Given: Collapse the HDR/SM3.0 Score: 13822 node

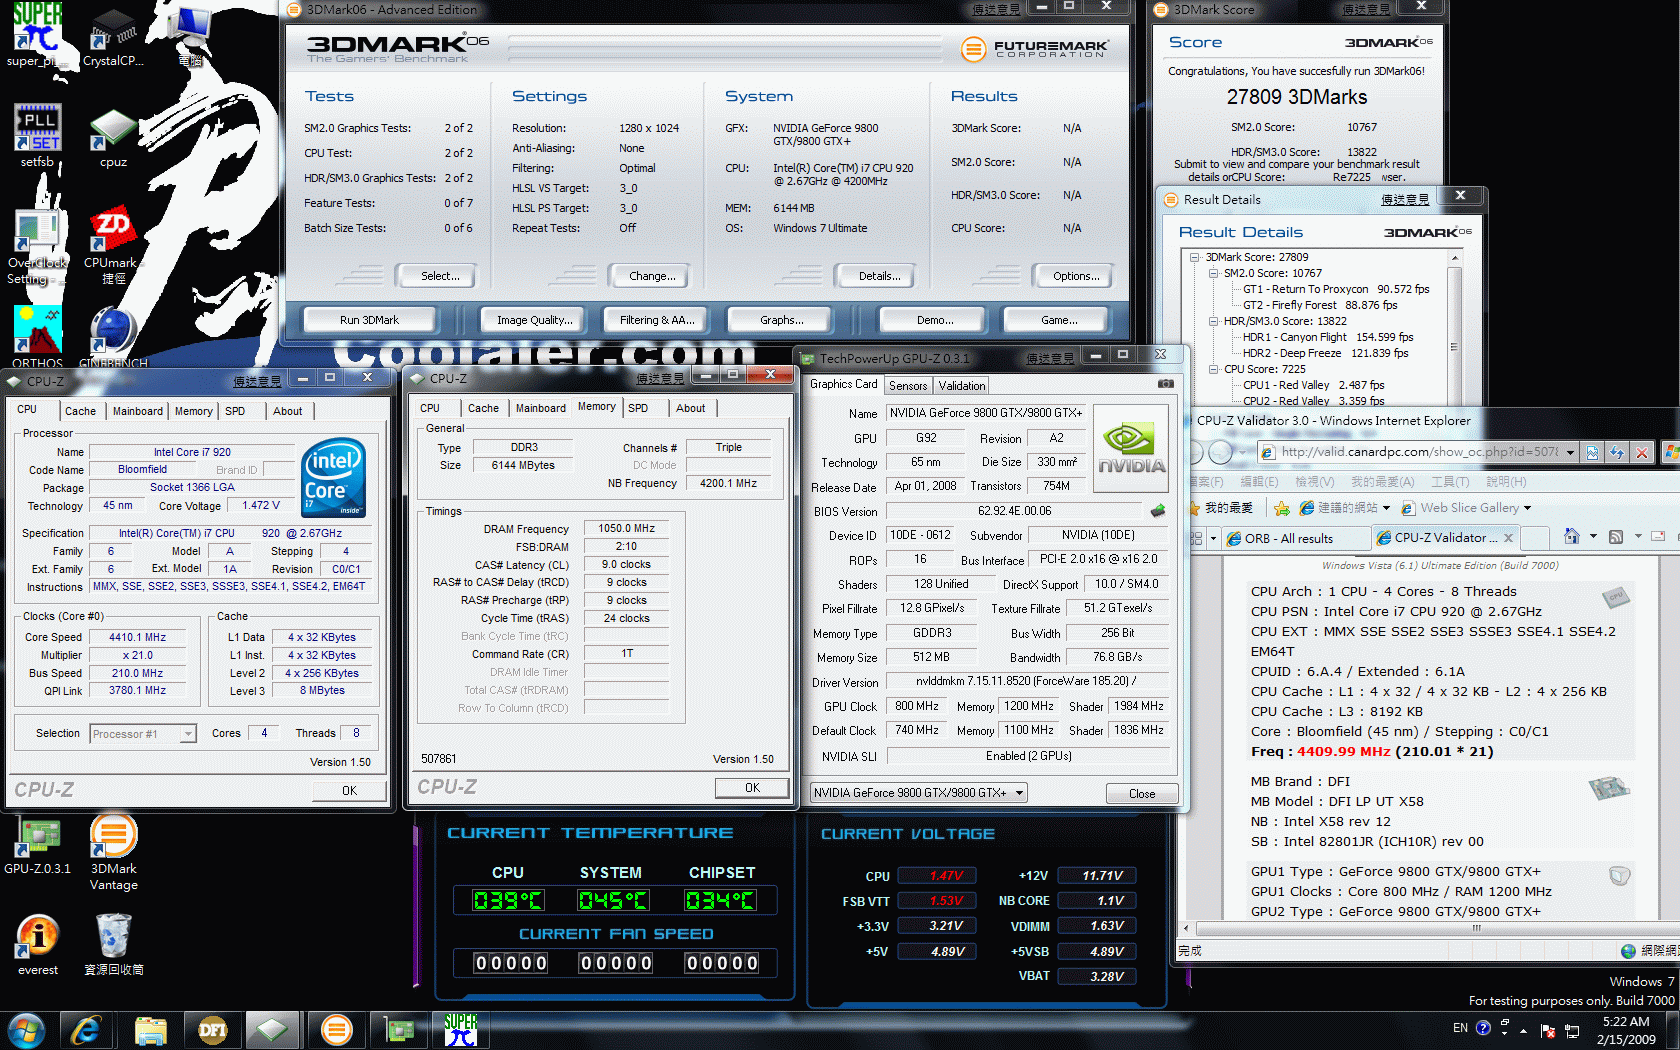Looking at the screenshot, I should [1213, 321].
